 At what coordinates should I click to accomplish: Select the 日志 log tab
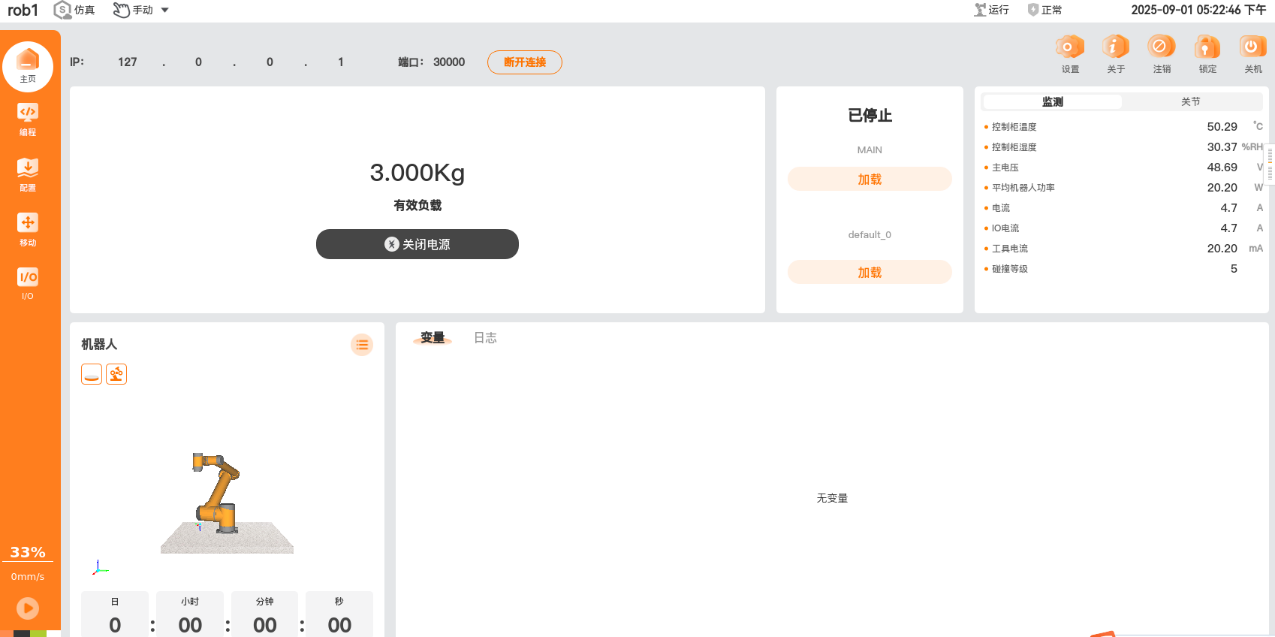coord(485,338)
